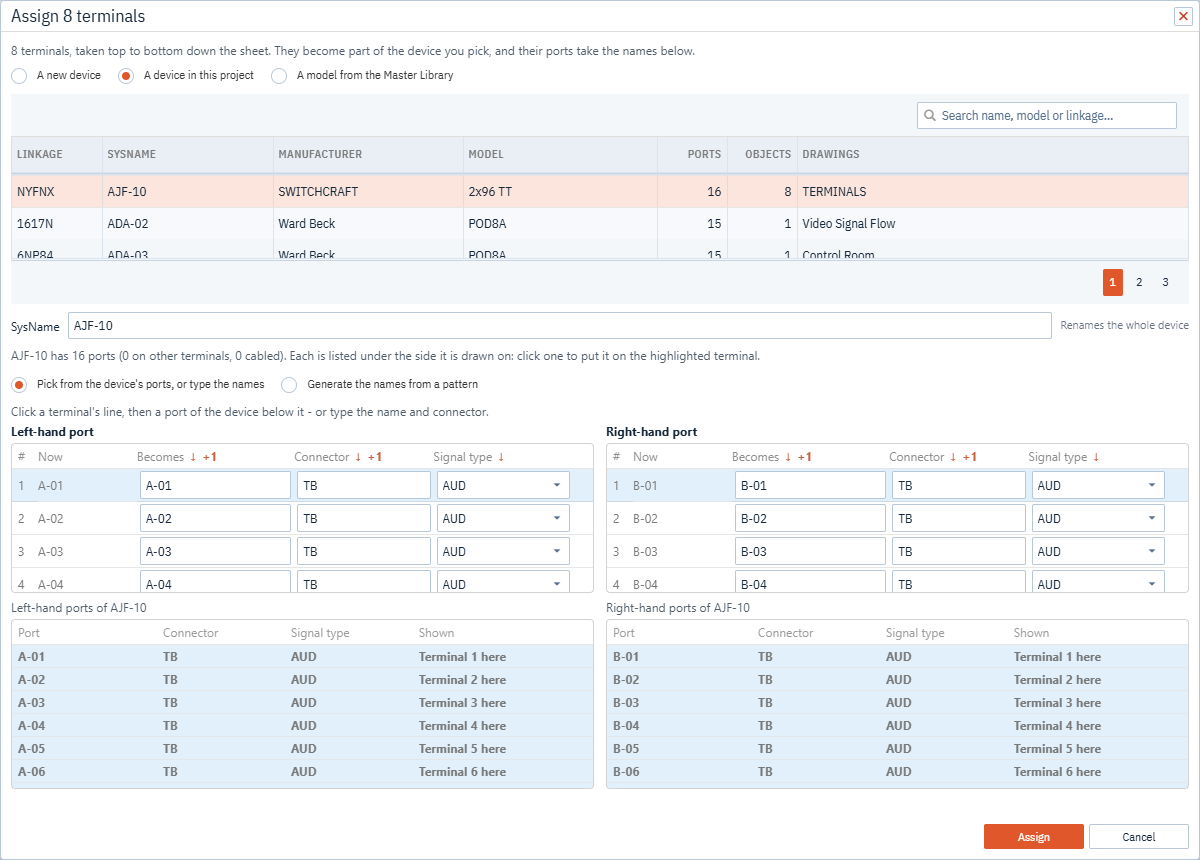Click the Cancel button
1200x860 pixels.
click(1139, 837)
